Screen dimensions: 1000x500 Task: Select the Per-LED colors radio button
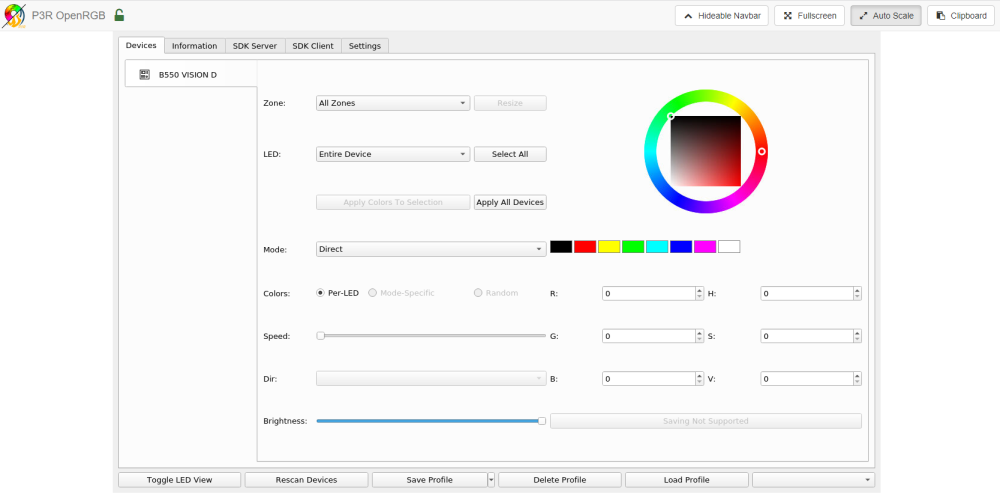[321, 293]
